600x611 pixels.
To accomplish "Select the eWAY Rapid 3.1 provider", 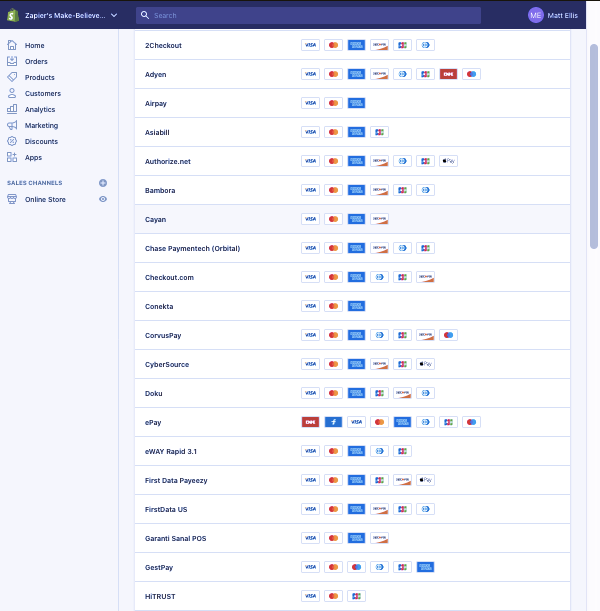I will [x=352, y=451].
